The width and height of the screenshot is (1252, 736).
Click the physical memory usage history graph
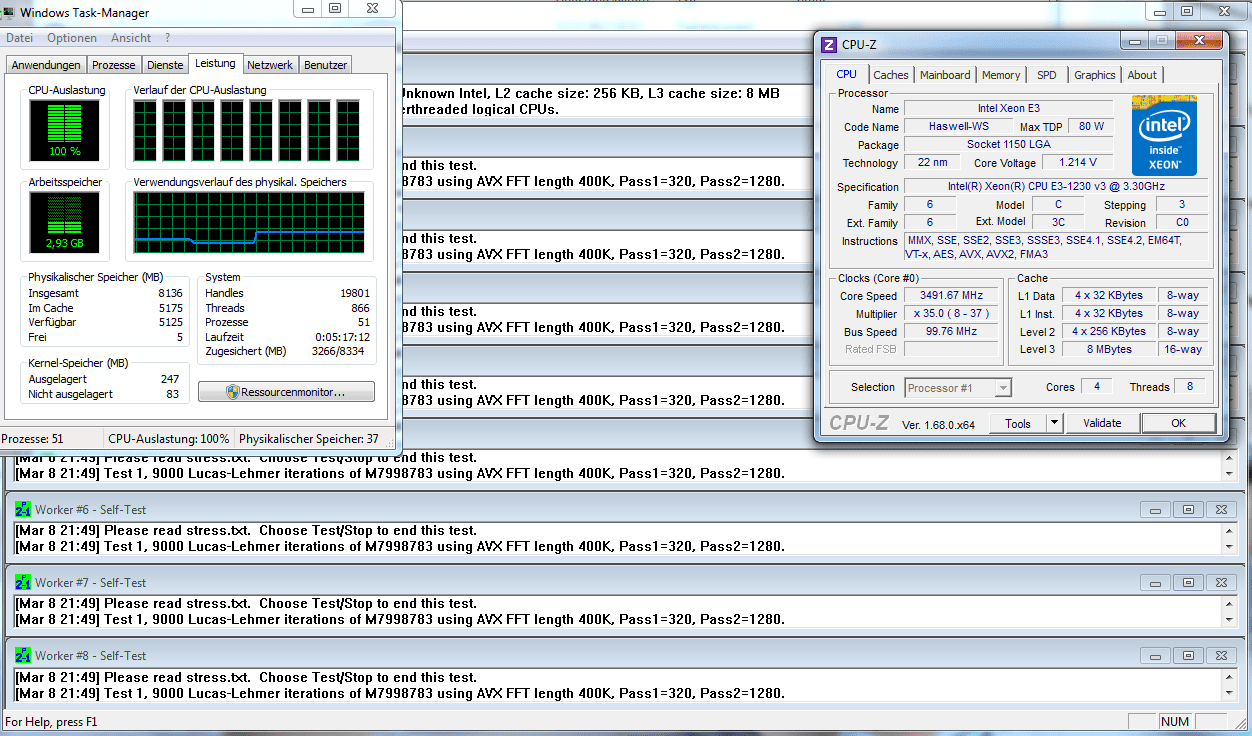tap(249, 222)
